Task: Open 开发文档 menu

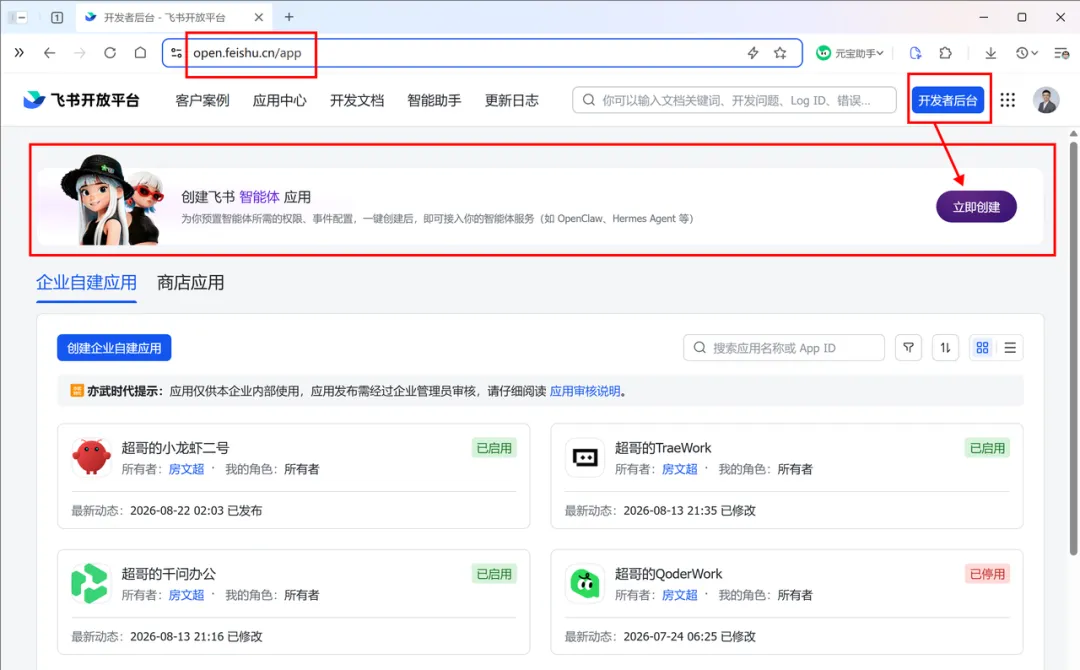Action: [357, 101]
